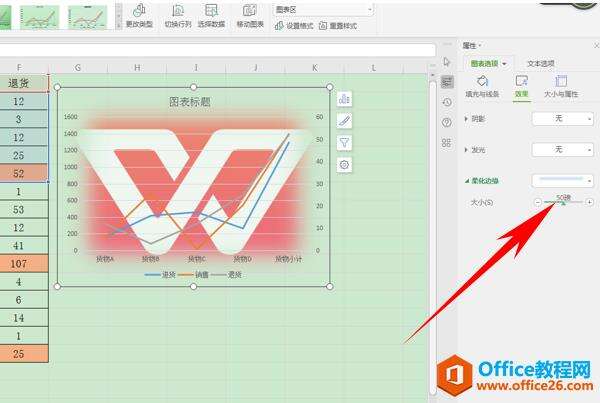Click the 货物小计 axis label

(x=289, y=259)
